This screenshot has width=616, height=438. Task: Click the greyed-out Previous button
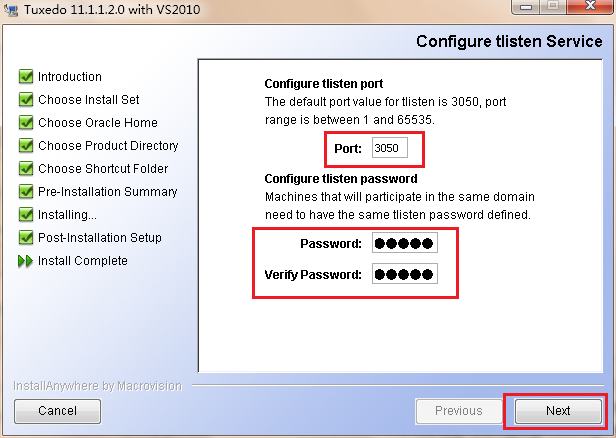tap(458, 411)
